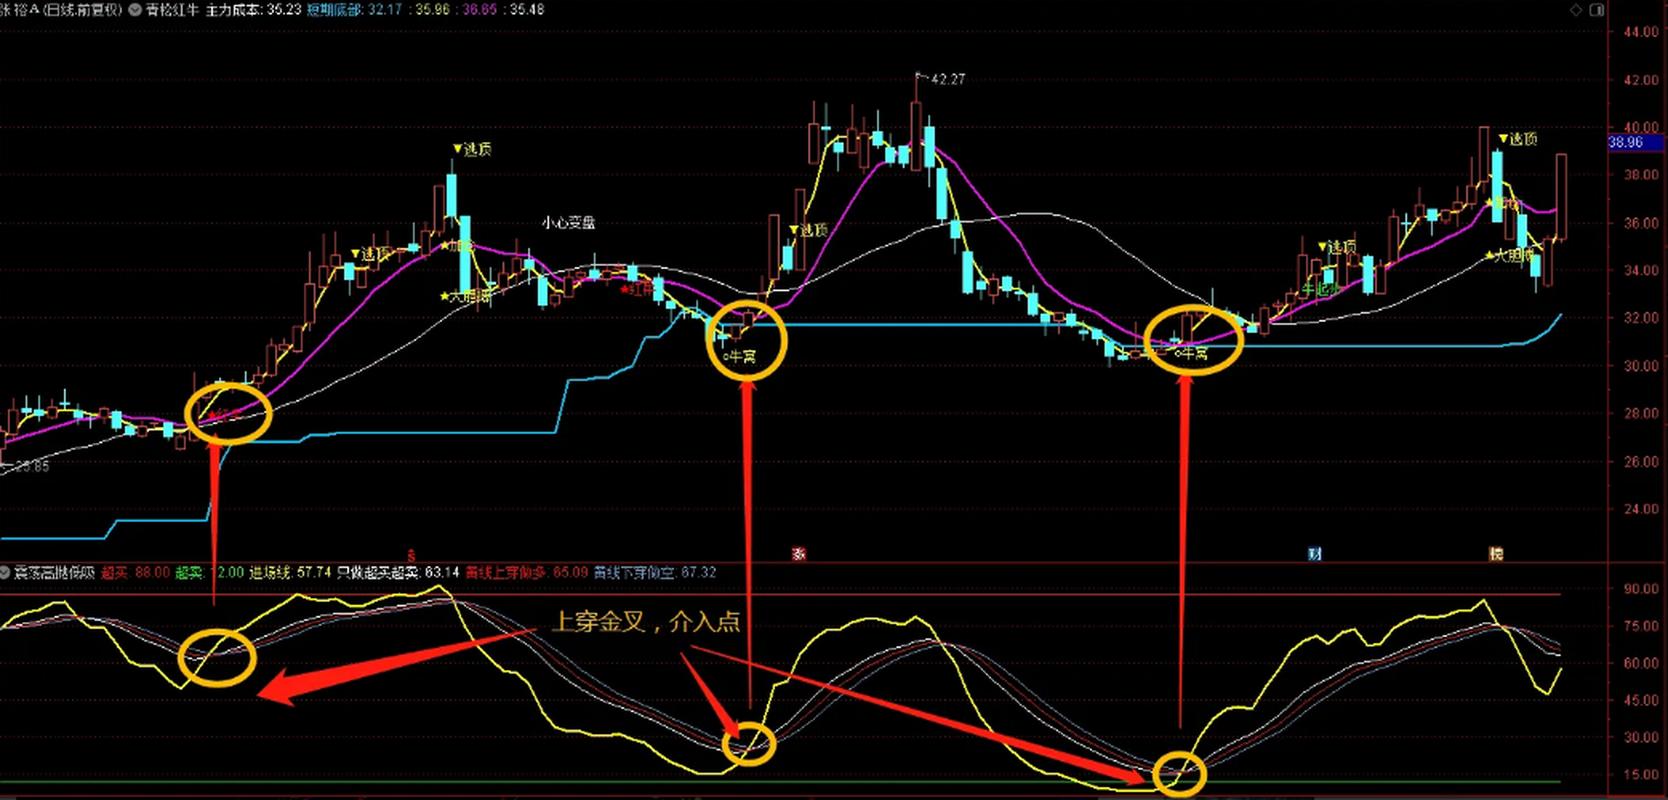Open the main chart indicator dropdown arrow
1668x800 pixels.
(136, 9)
